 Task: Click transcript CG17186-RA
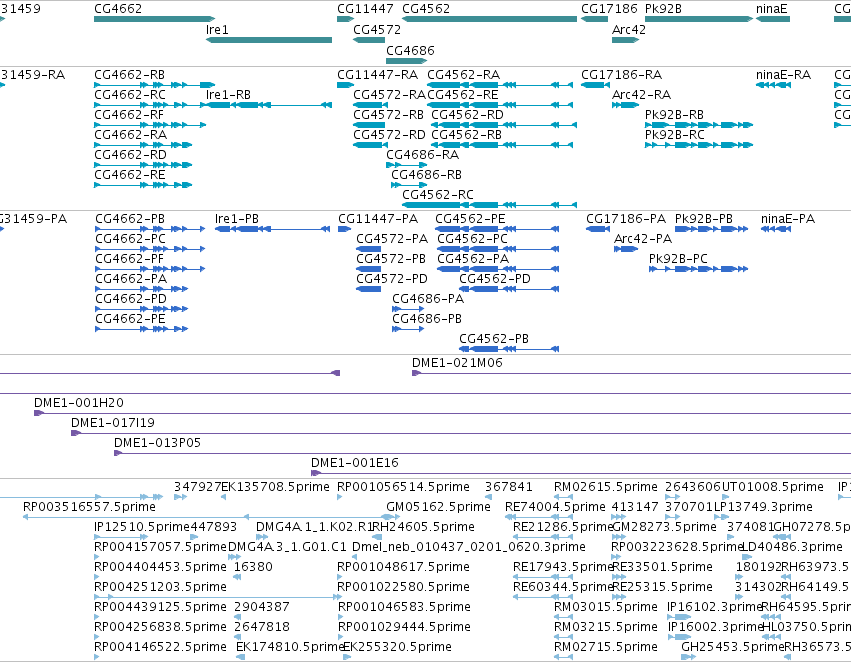click(622, 75)
